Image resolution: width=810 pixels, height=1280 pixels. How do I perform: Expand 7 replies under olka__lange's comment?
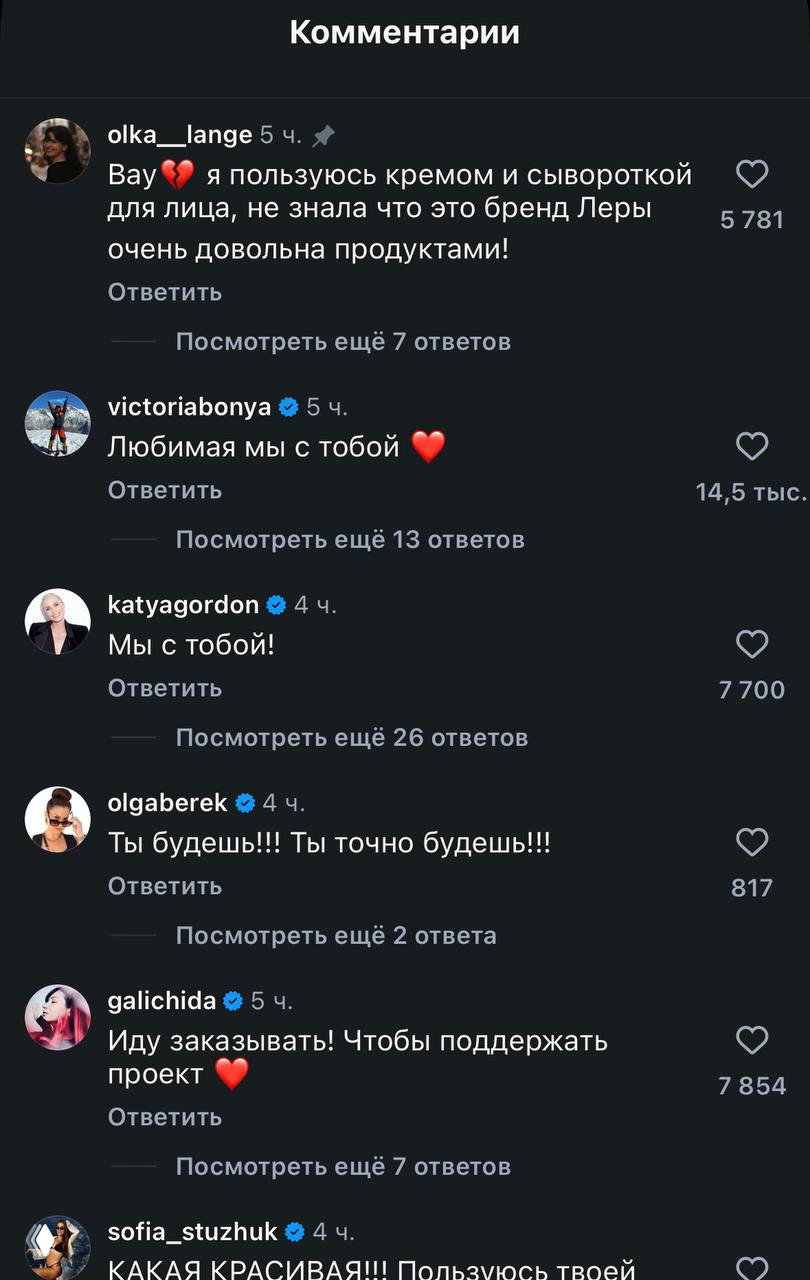point(343,341)
